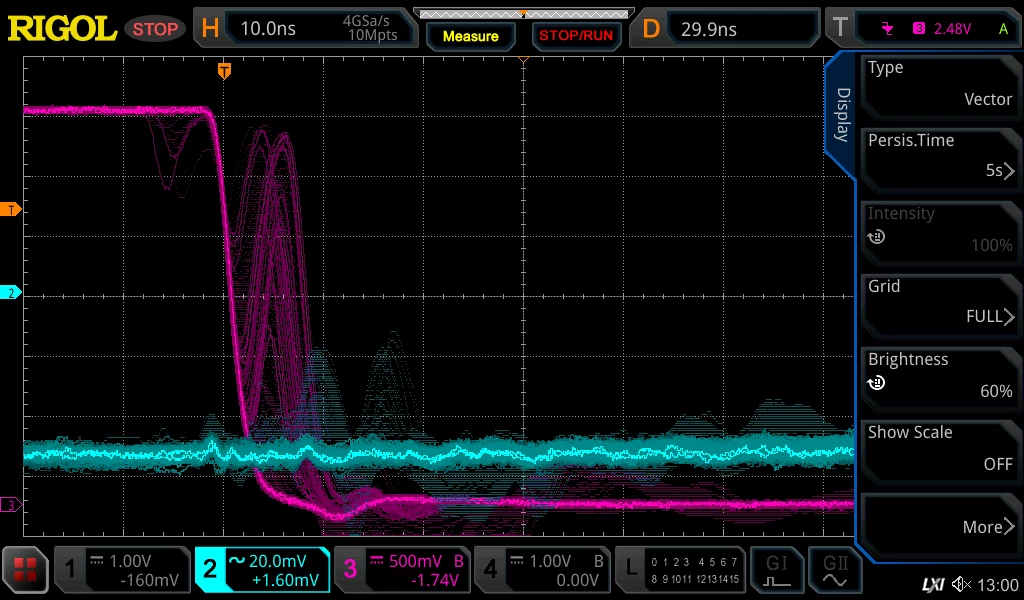Click the RIGOL logo

pyautogui.click(x=62, y=29)
